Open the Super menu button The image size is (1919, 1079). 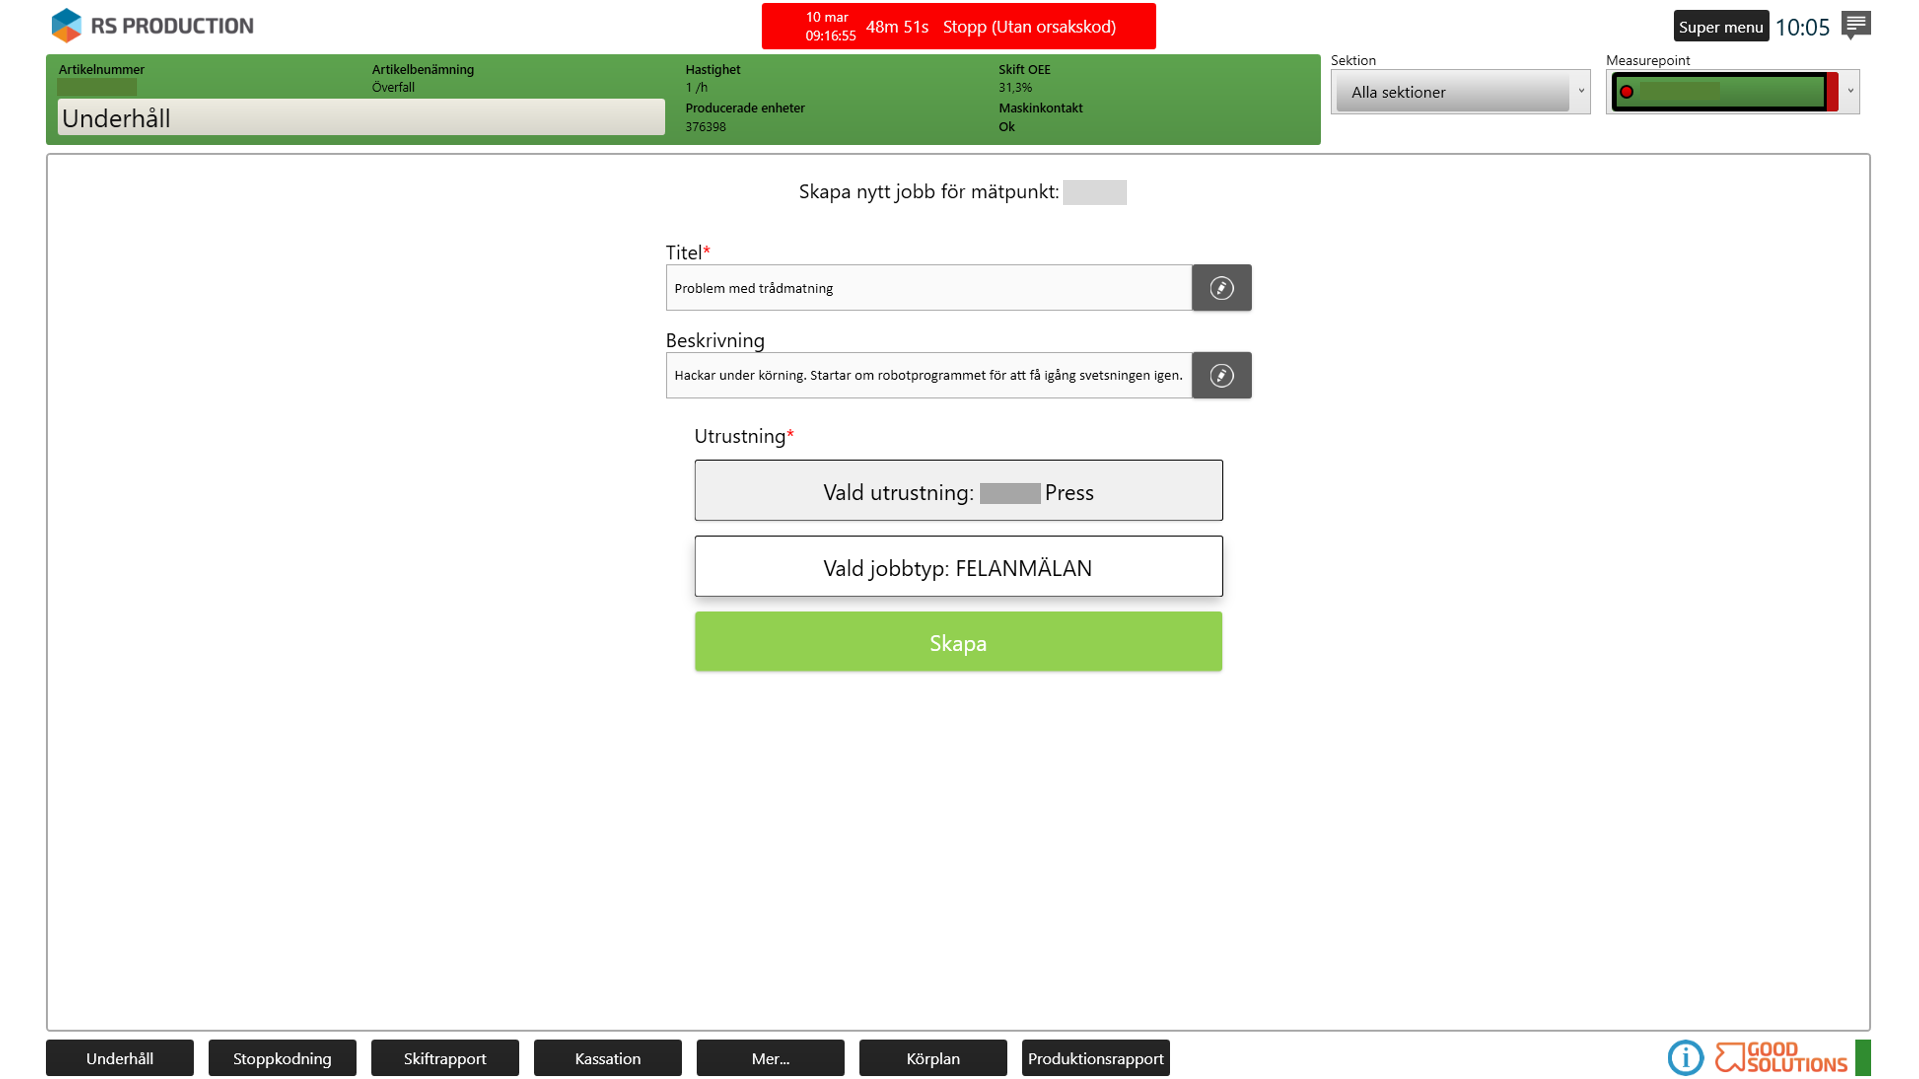[1720, 27]
